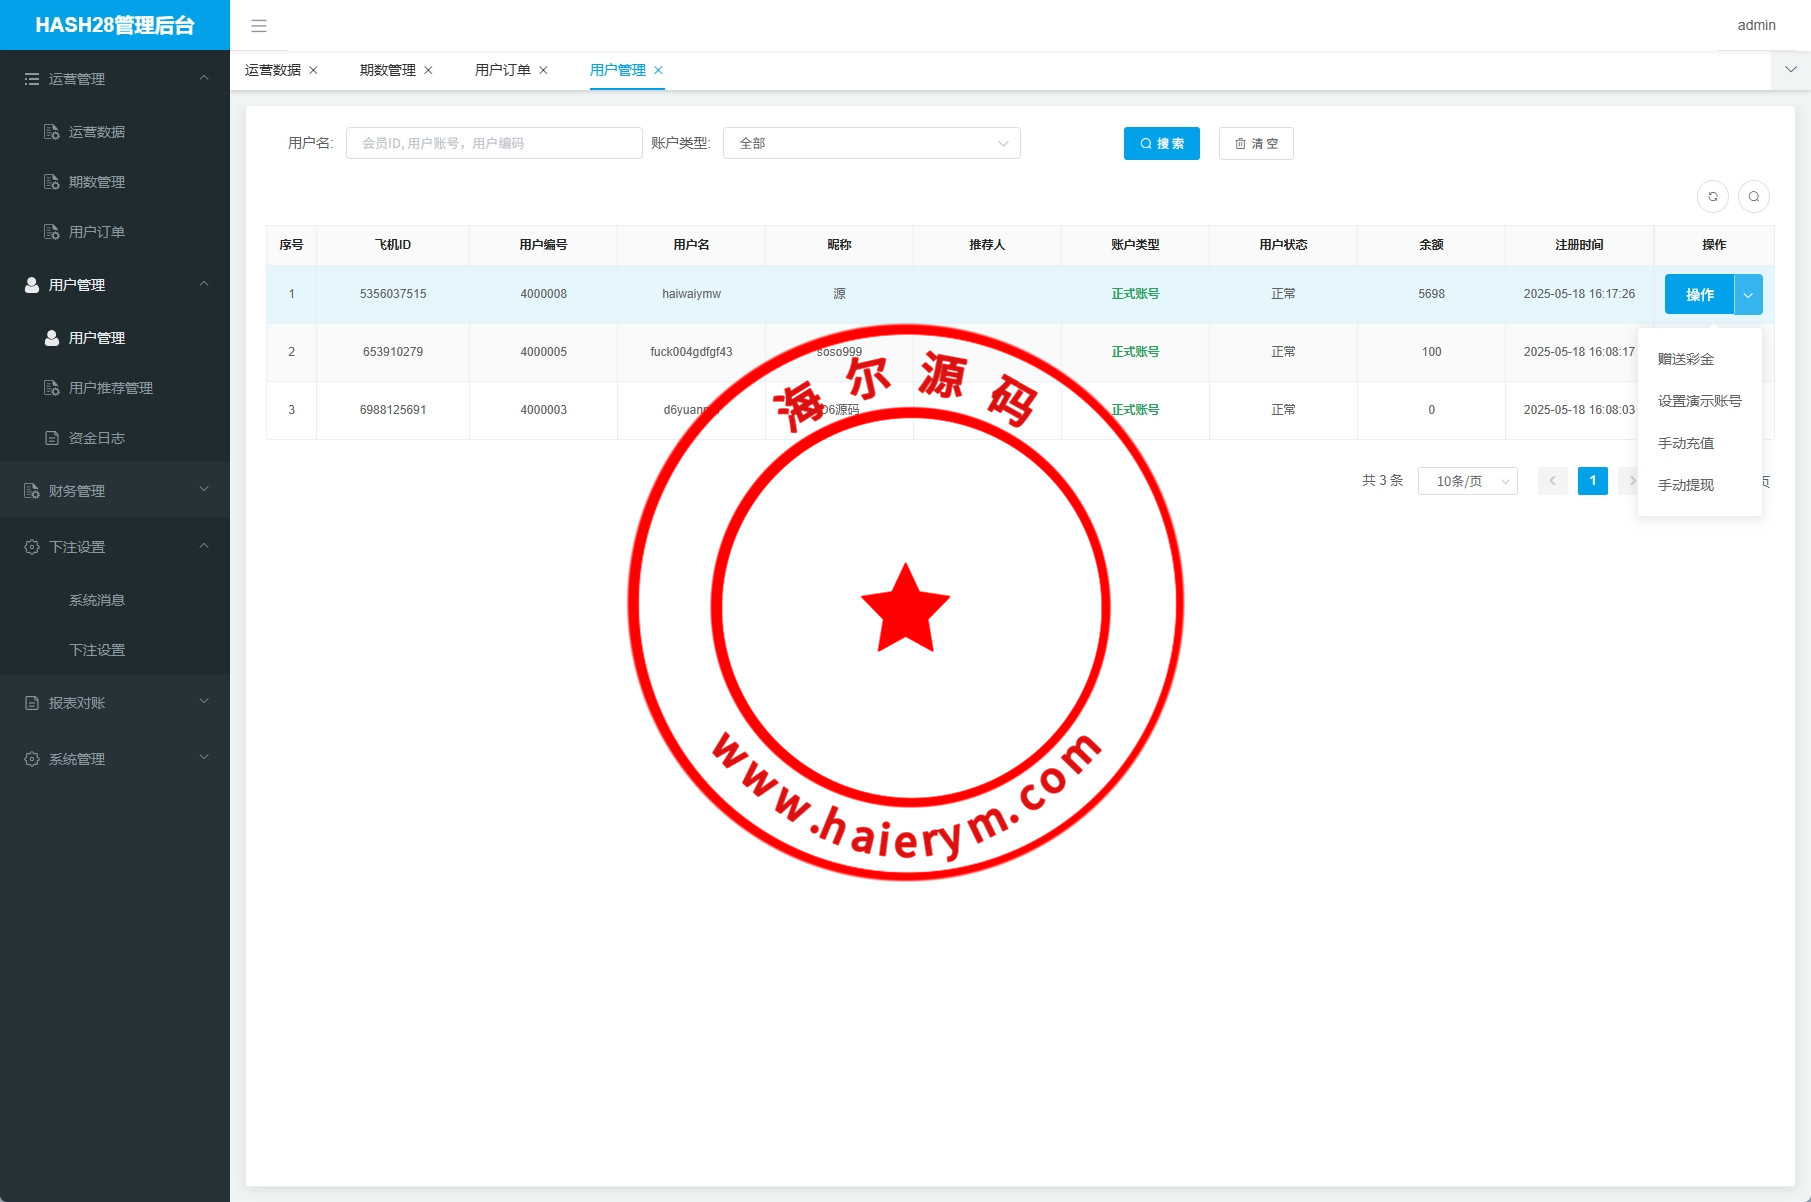Click the circular refresh table icon
The height and width of the screenshot is (1202, 1811).
point(1712,197)
